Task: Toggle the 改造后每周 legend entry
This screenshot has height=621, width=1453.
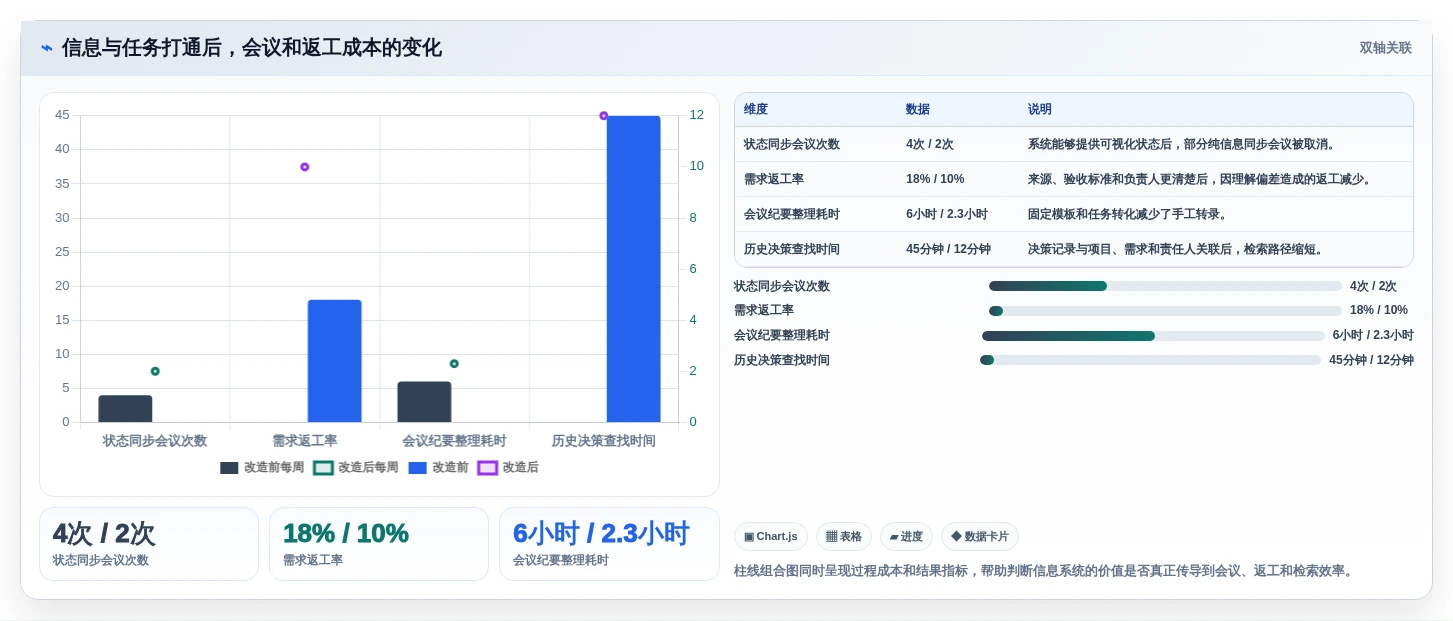Action: (x=355, y=467)
